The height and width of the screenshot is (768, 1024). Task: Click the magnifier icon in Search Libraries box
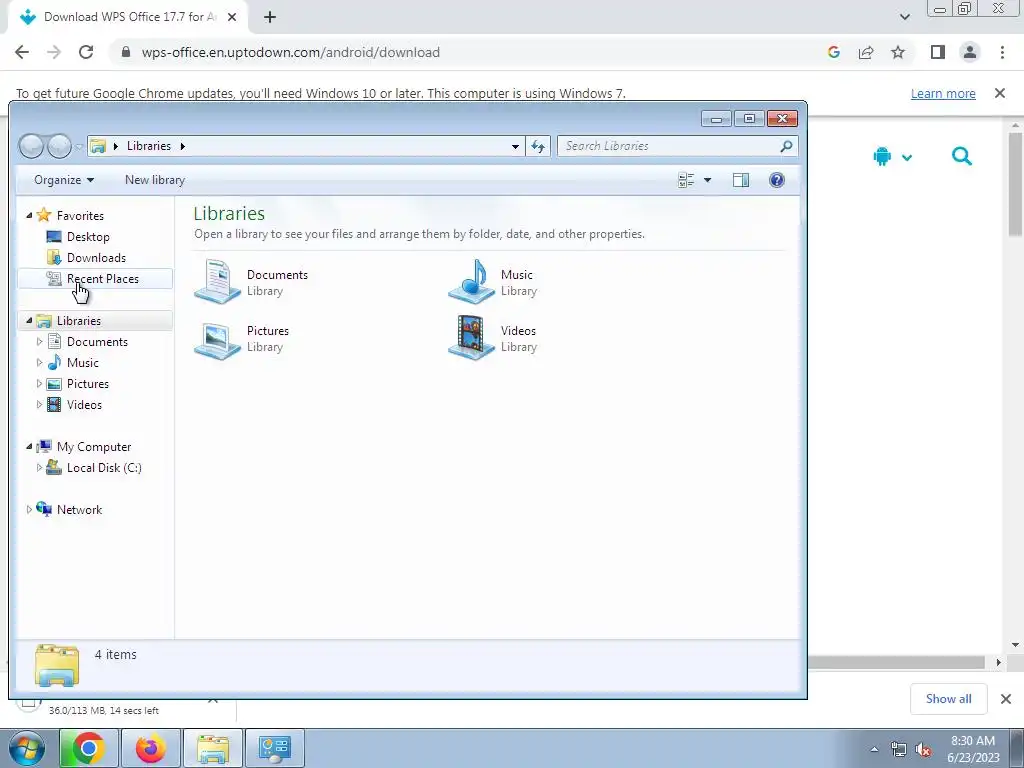click(786, 146)
